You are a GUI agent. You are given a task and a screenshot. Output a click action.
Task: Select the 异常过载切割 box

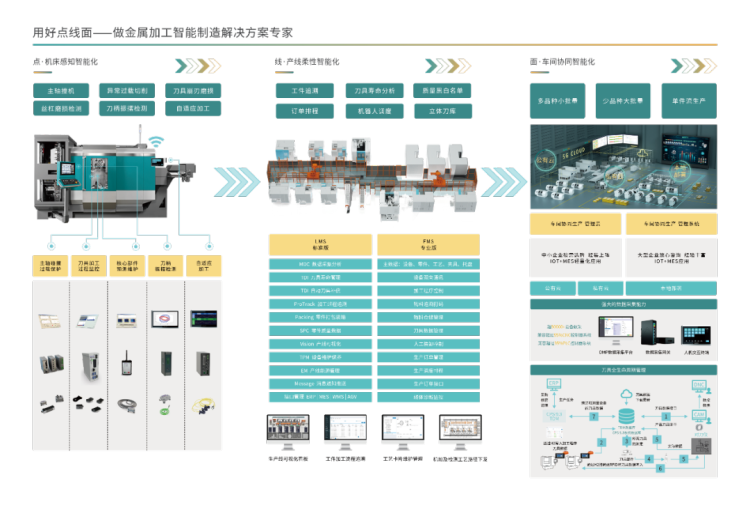[x=127, y=90]
